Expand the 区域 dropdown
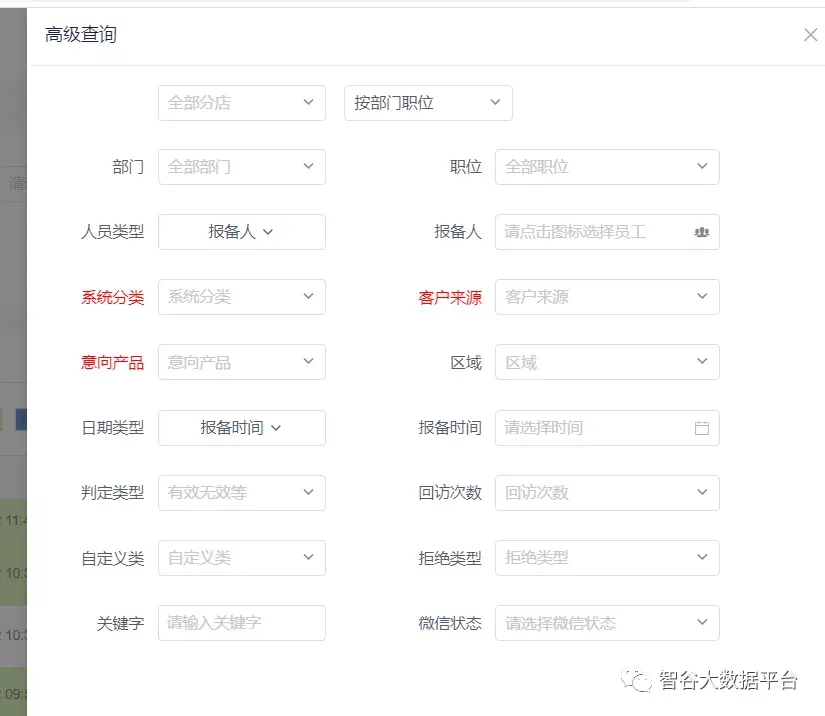Screen dimensions: 825x716 point(606,362)
